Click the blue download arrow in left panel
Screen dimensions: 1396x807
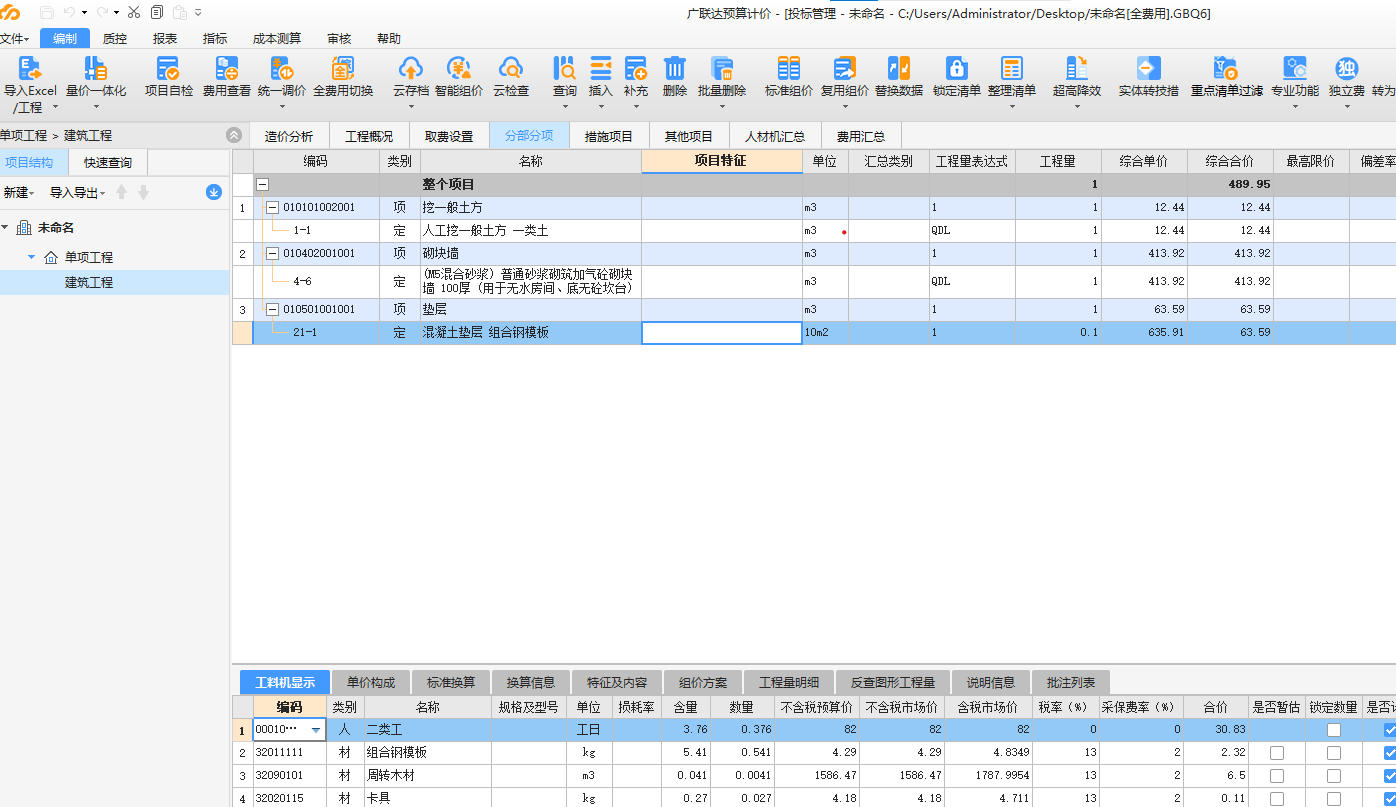point(214,192)
